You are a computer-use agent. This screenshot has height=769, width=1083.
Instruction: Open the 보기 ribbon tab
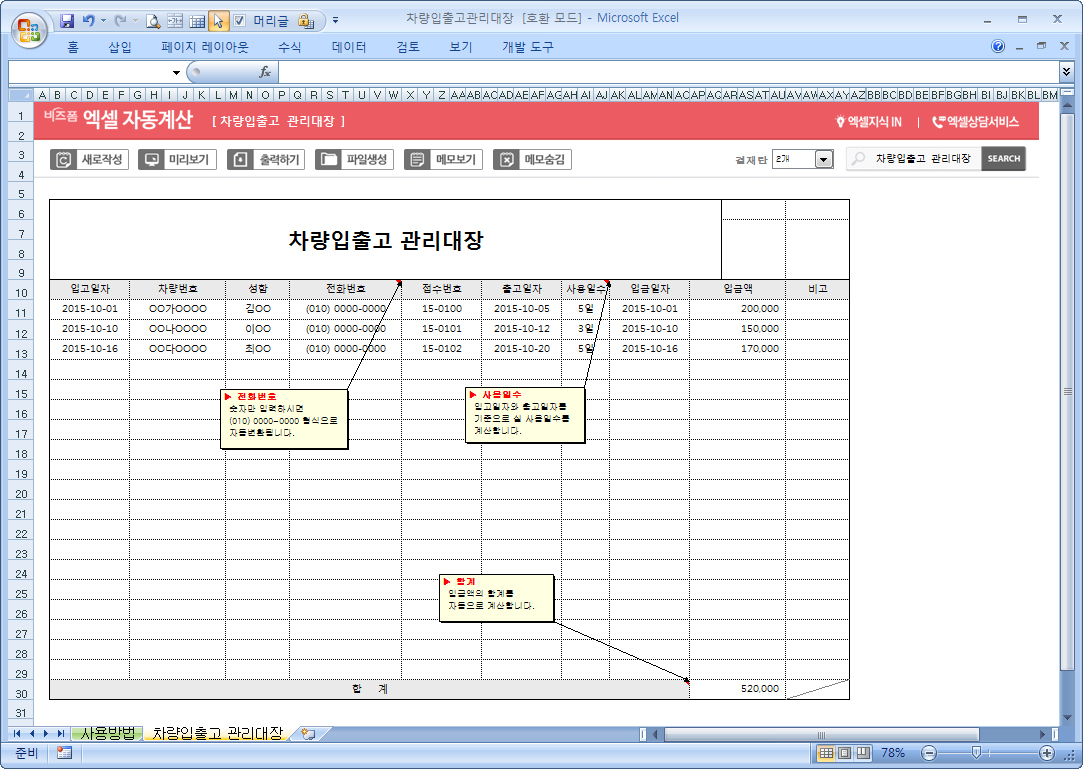click(x=461, y=47)
